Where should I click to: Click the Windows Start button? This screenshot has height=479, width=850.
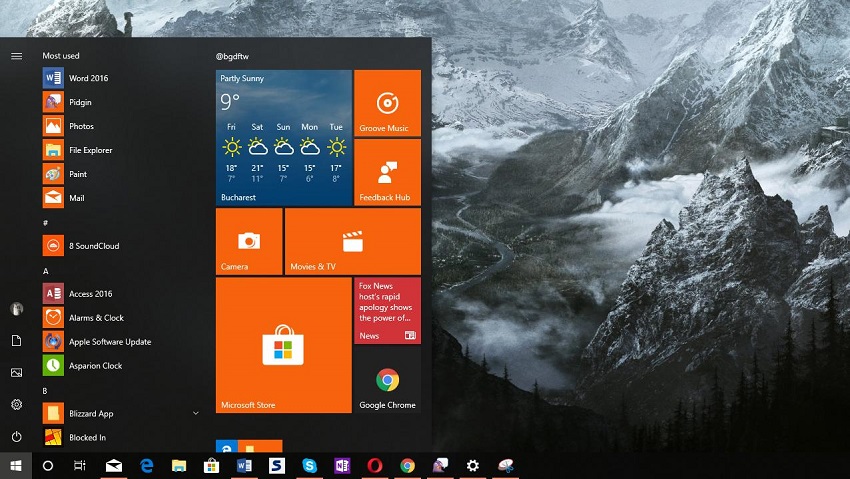16,466
